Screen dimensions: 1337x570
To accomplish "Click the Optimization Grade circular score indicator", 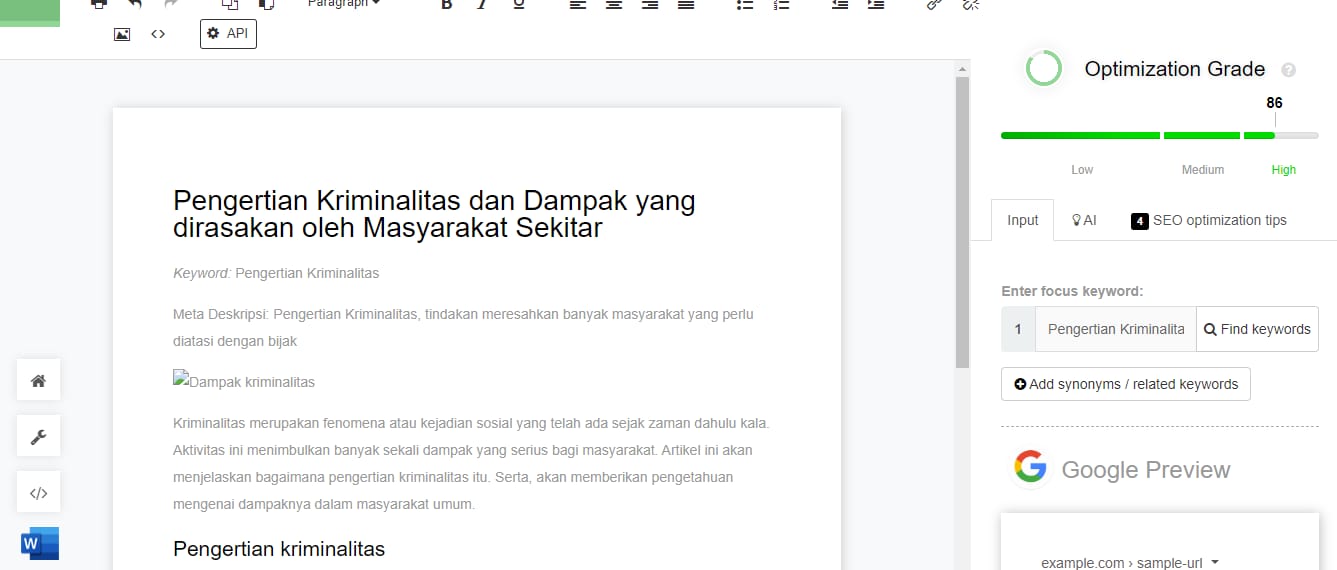I will (x=1043, y=69).
